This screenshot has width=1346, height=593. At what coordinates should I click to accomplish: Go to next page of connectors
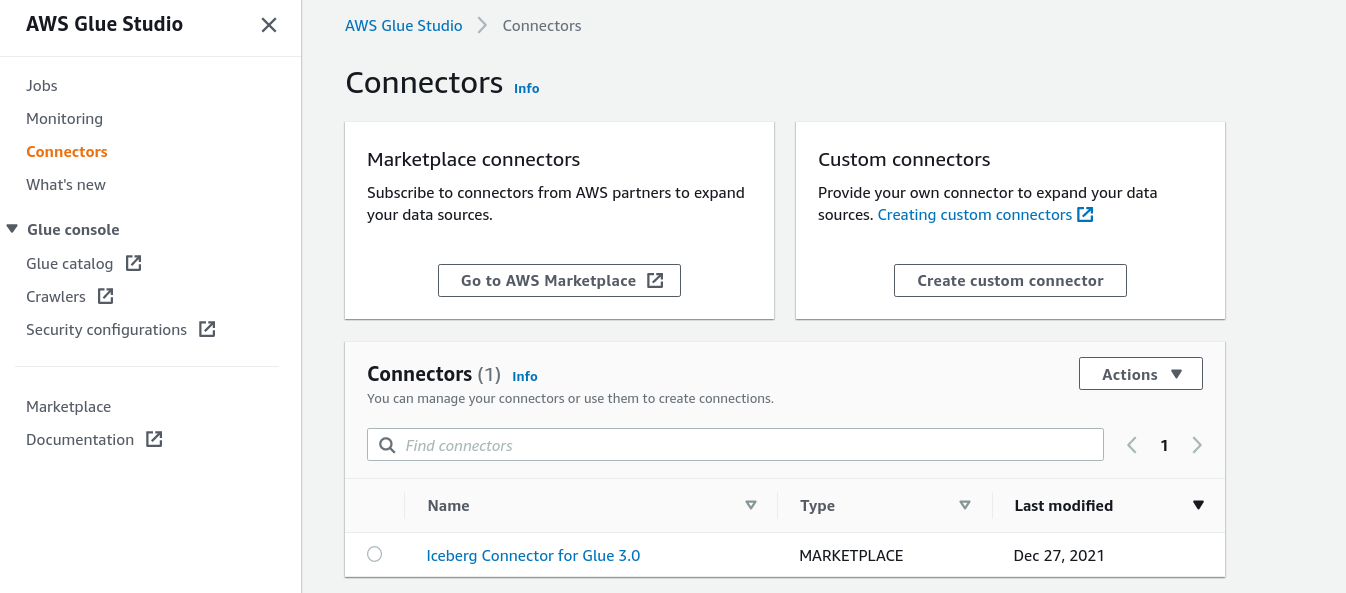(x=1197, y=446)
